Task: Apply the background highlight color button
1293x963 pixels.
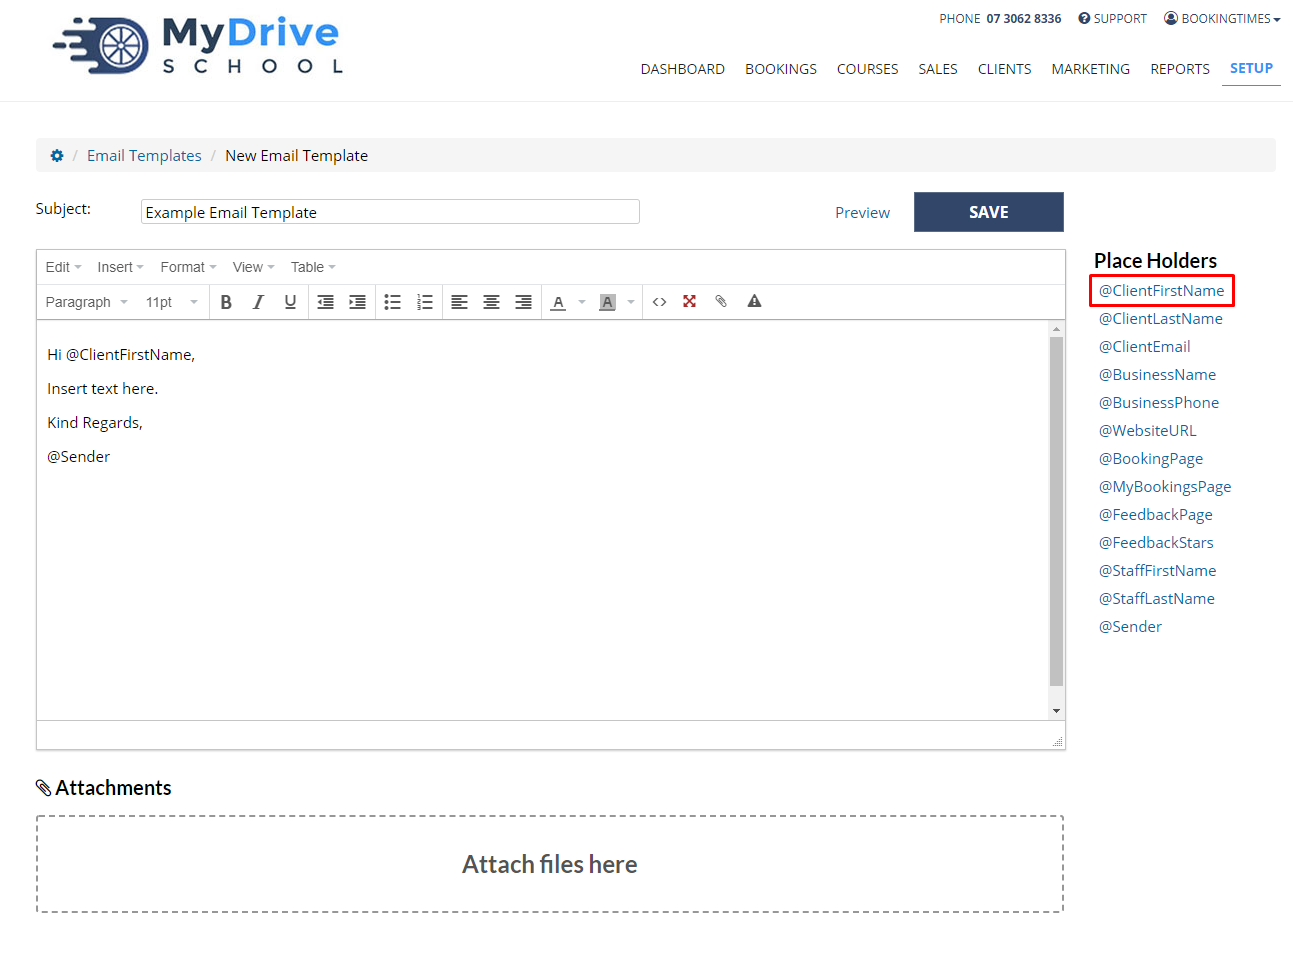Action: (x=607, y=302)
